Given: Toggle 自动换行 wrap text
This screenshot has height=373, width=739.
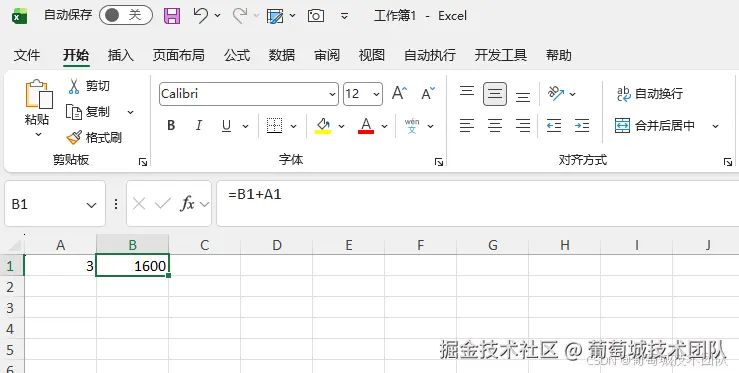Looking at the screenshot, I should pyautogui.click(x=649, y=94).
